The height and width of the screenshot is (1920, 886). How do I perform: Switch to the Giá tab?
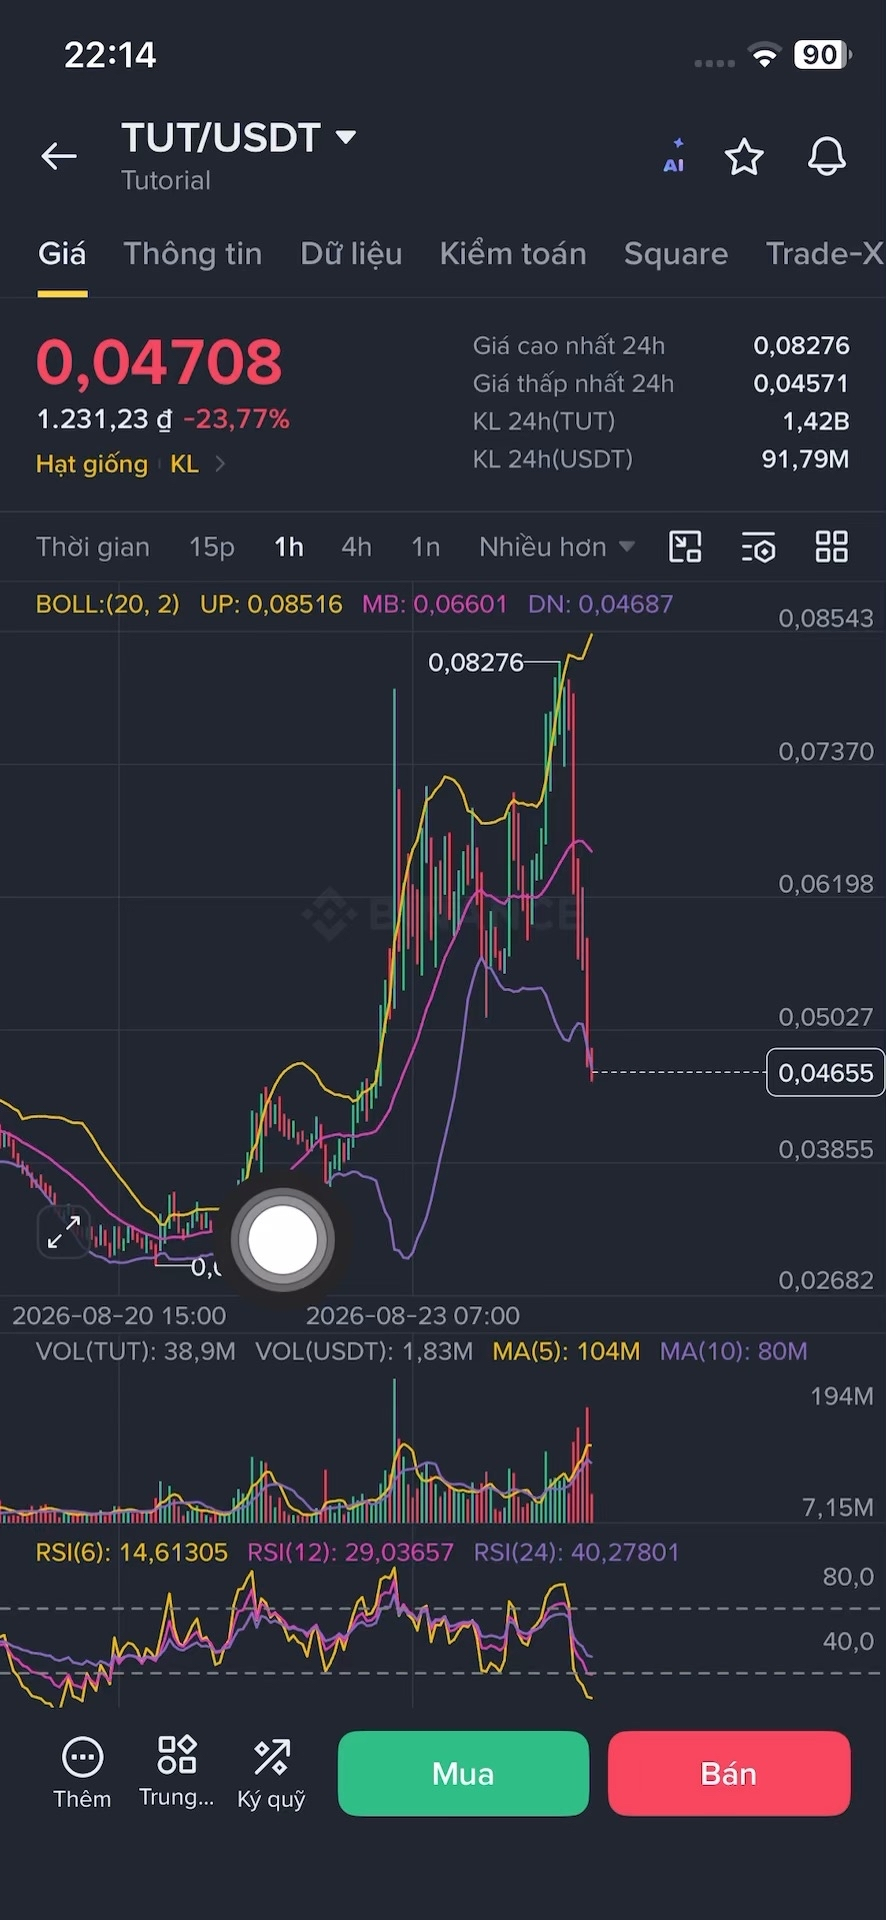tap(62, 254)
